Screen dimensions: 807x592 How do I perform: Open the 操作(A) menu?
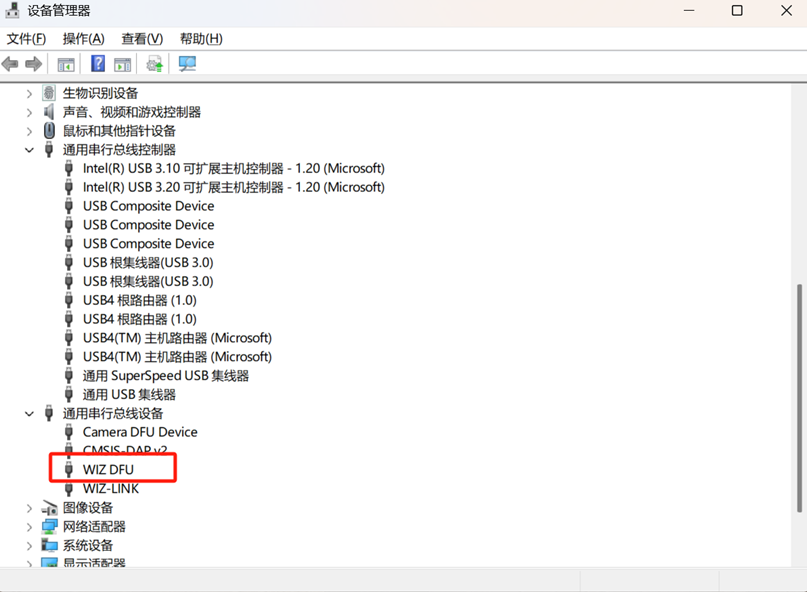click(x=83, y=39)
